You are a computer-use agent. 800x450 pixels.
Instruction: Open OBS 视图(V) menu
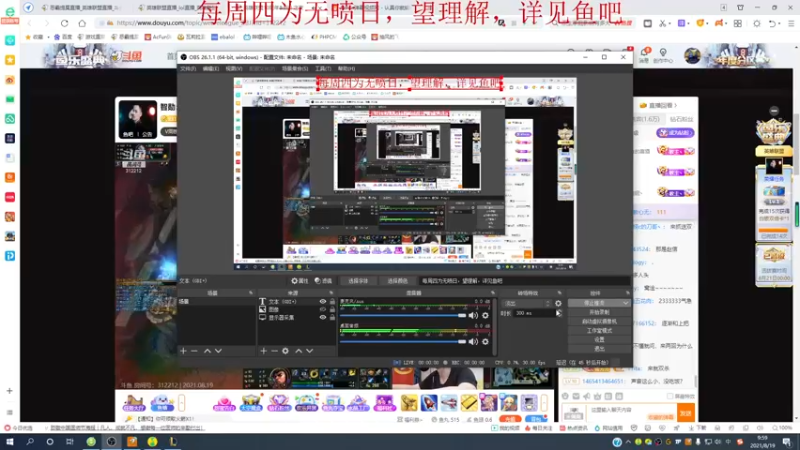pyautogui.click(x=234, y=68)
